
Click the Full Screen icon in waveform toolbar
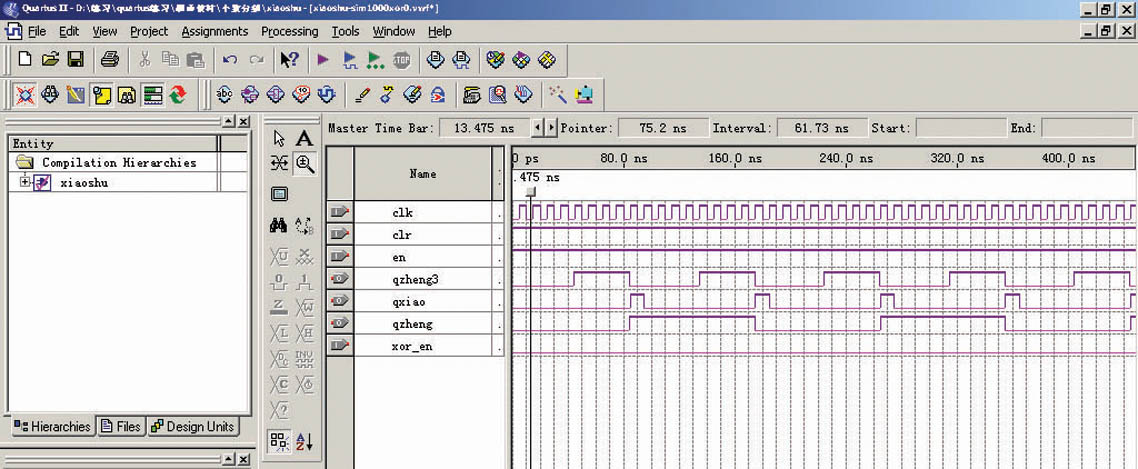click(279, 194)
